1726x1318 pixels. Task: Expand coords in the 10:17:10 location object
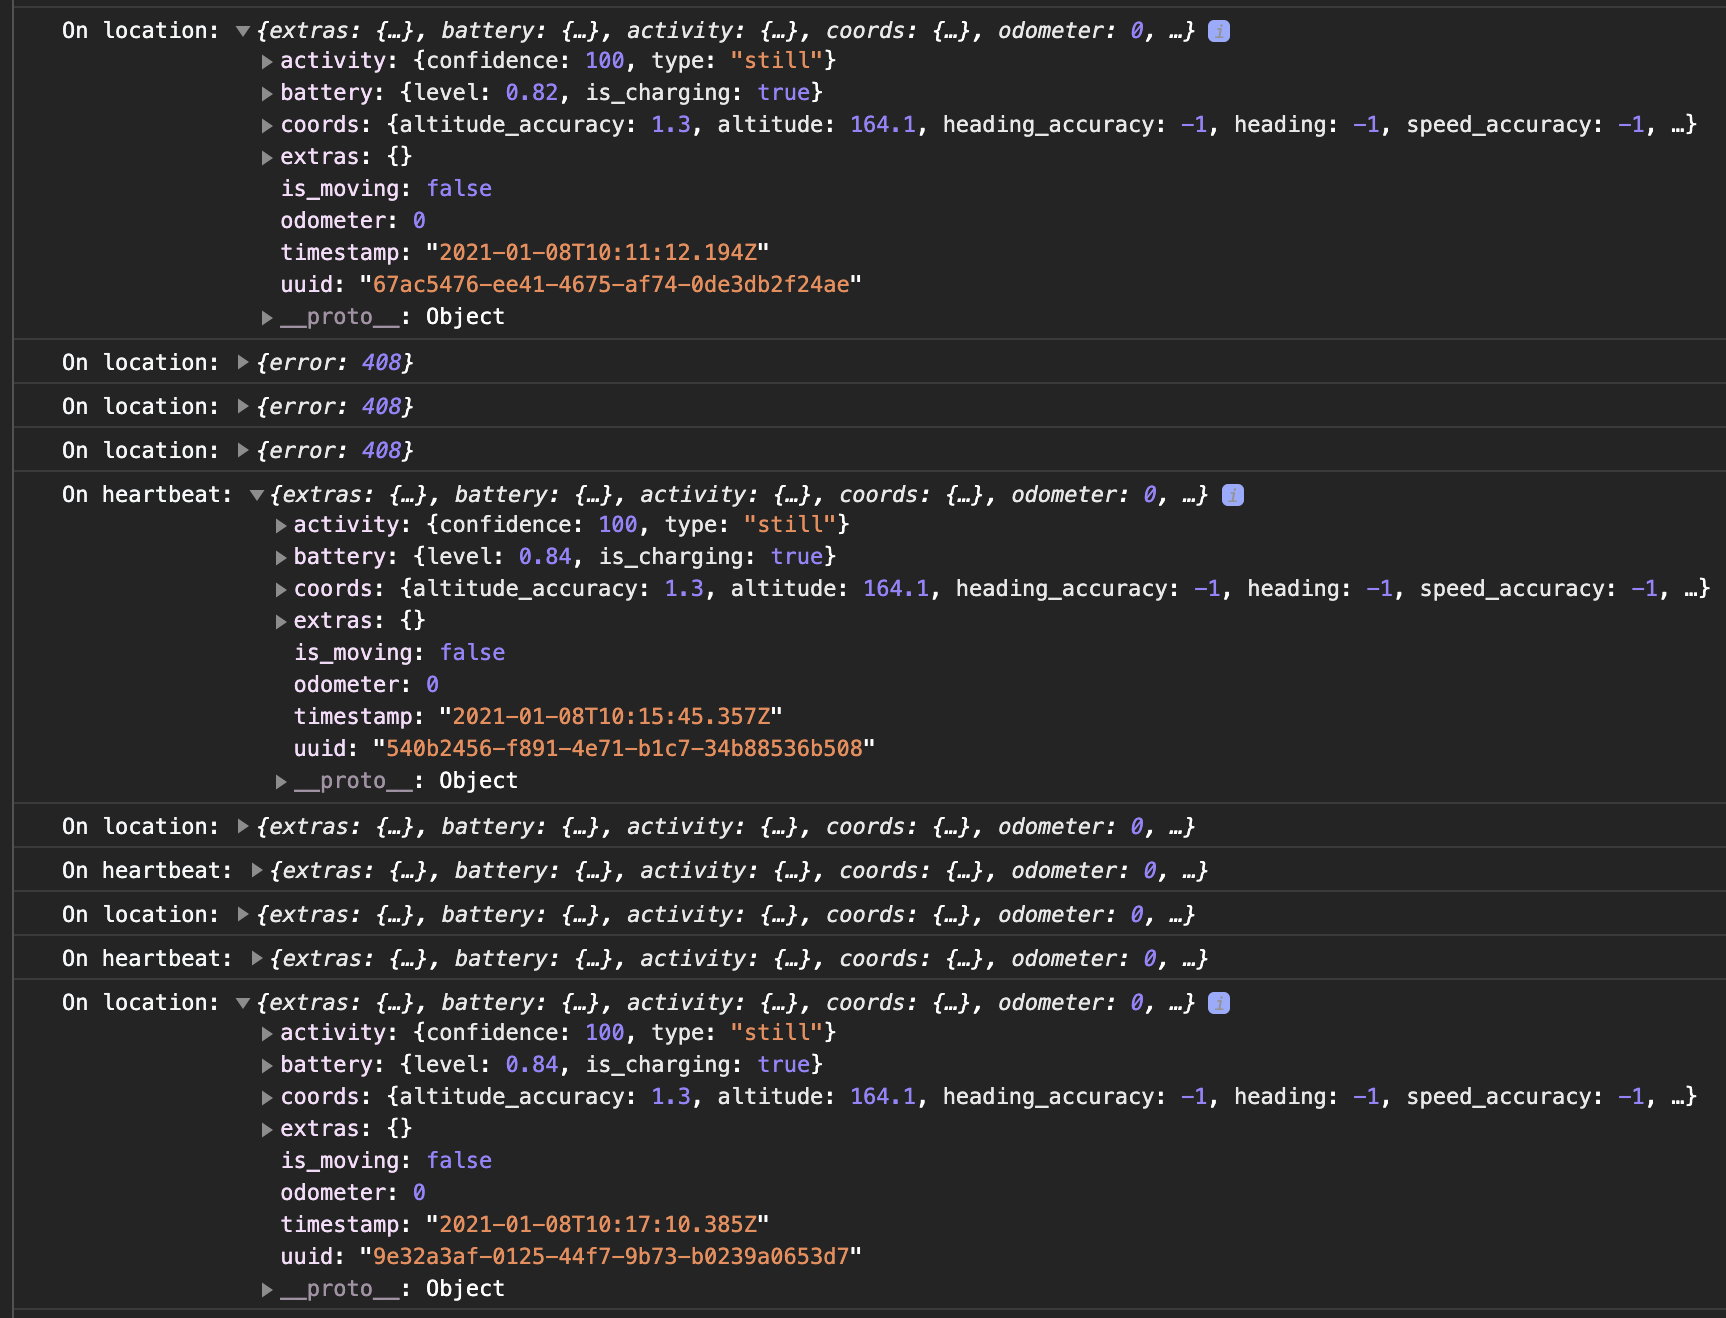click(267, 1097)
